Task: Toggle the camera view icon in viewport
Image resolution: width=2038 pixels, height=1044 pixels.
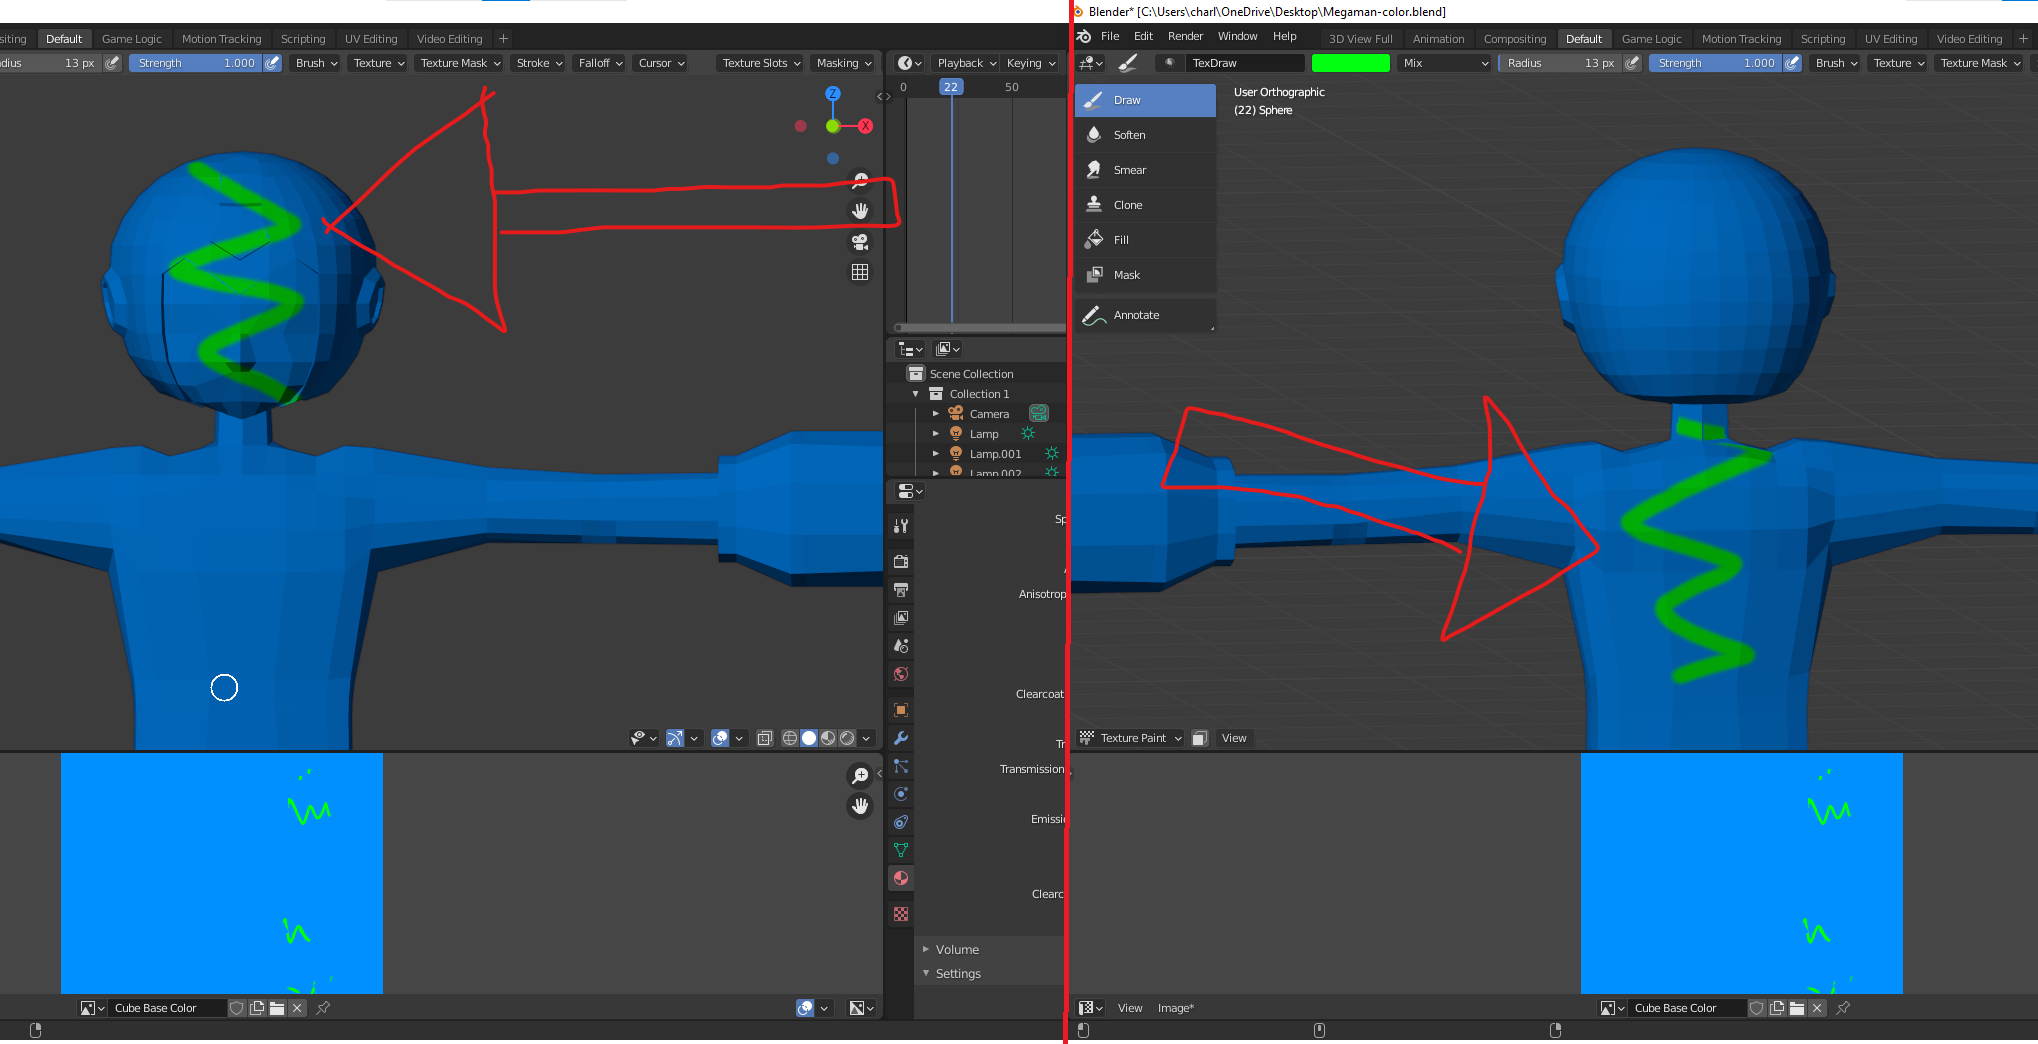Action: point(860,242)
